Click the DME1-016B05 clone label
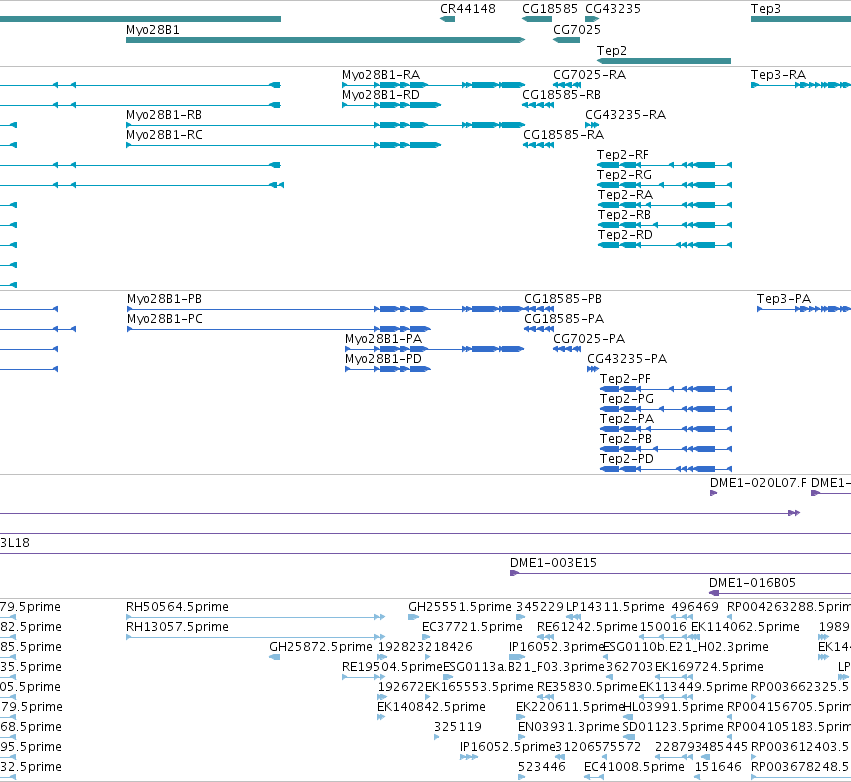 click(752, 583)
